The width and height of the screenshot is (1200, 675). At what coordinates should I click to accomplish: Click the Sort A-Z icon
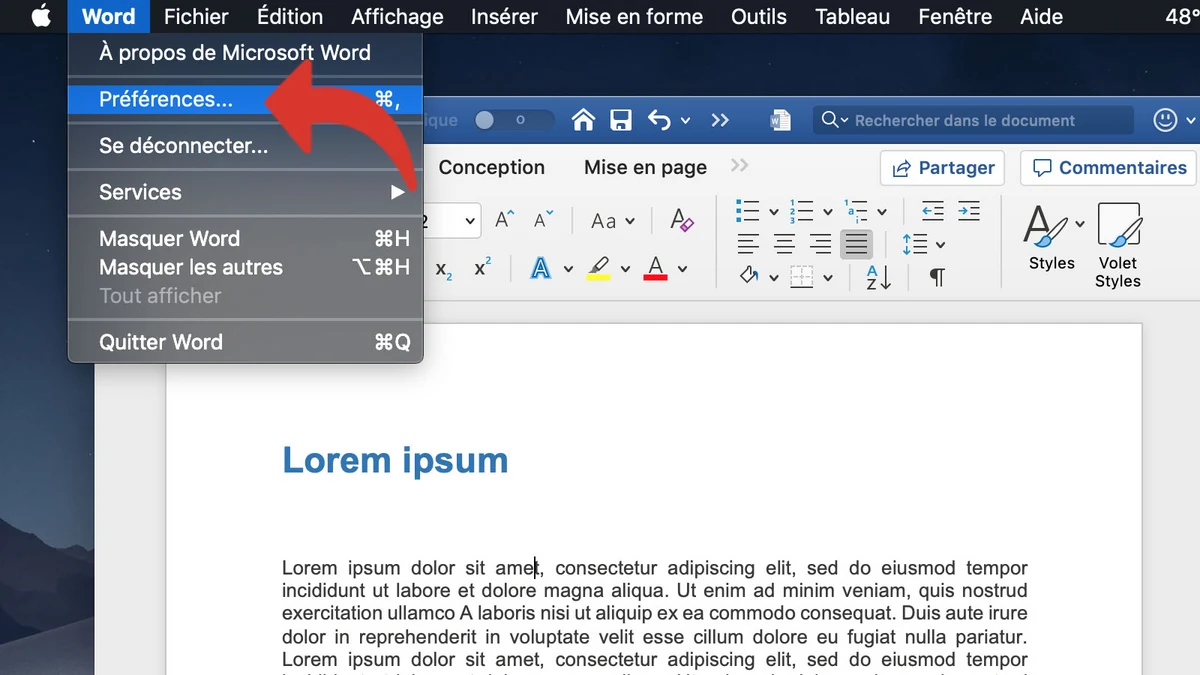pyautogui.click(x=878, y=277)
